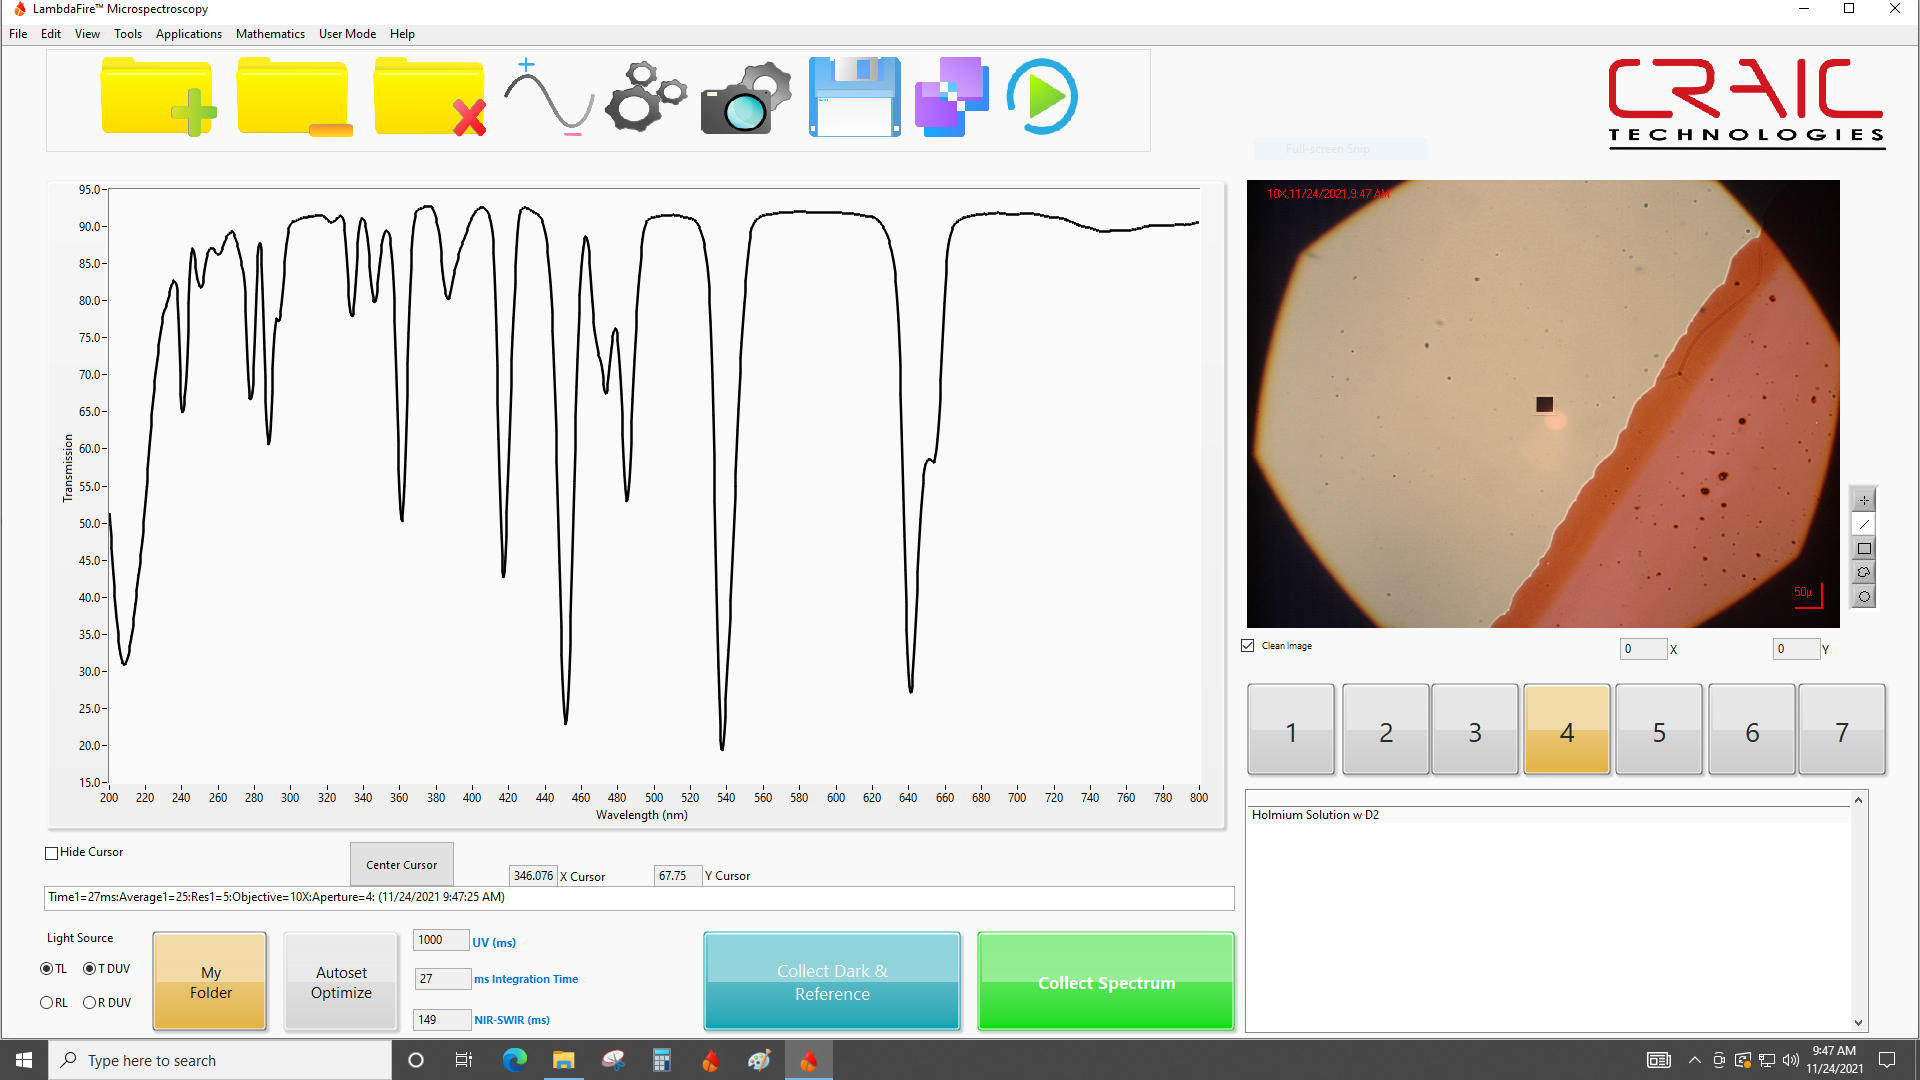Enable the Hide Cursor checkbox

[51, 852]
